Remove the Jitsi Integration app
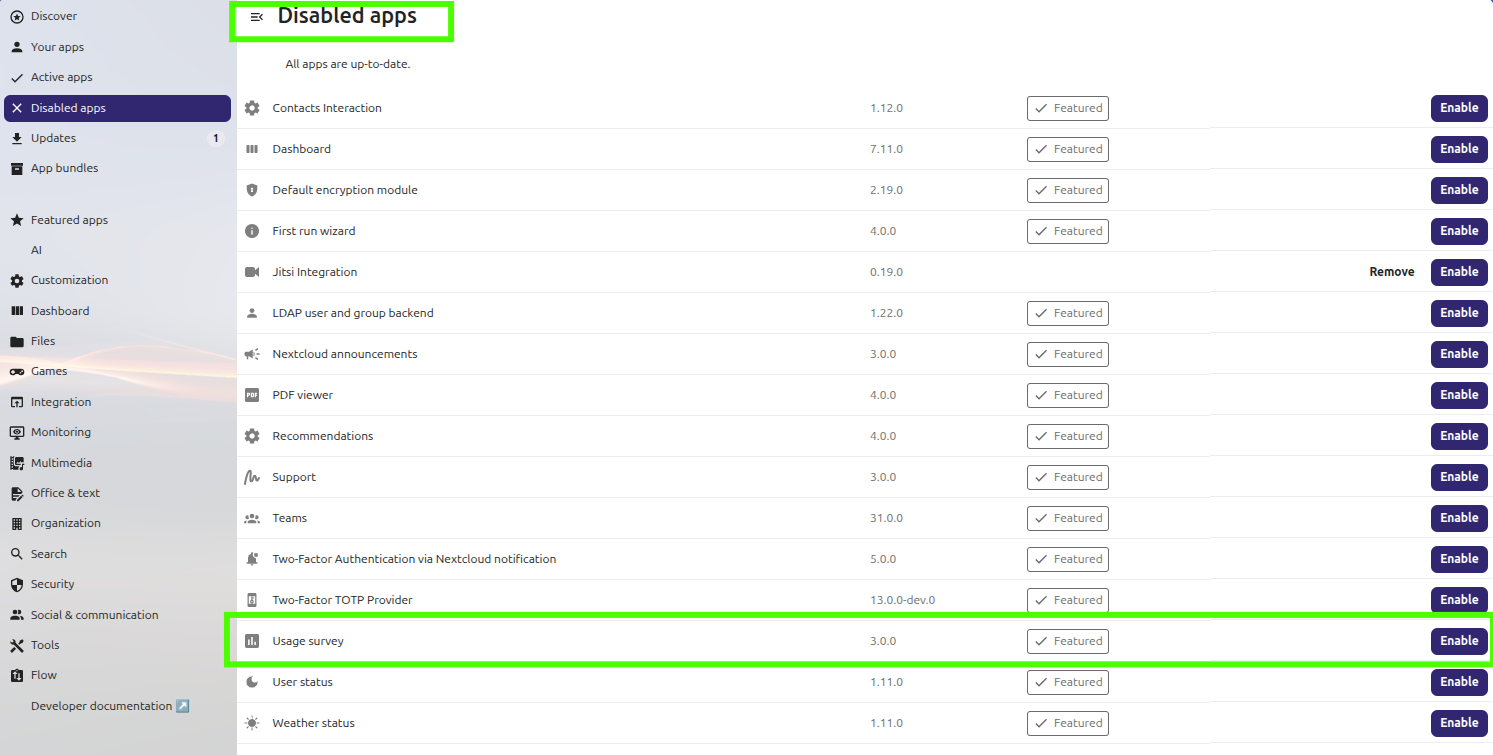 [x=1391, y=272]
